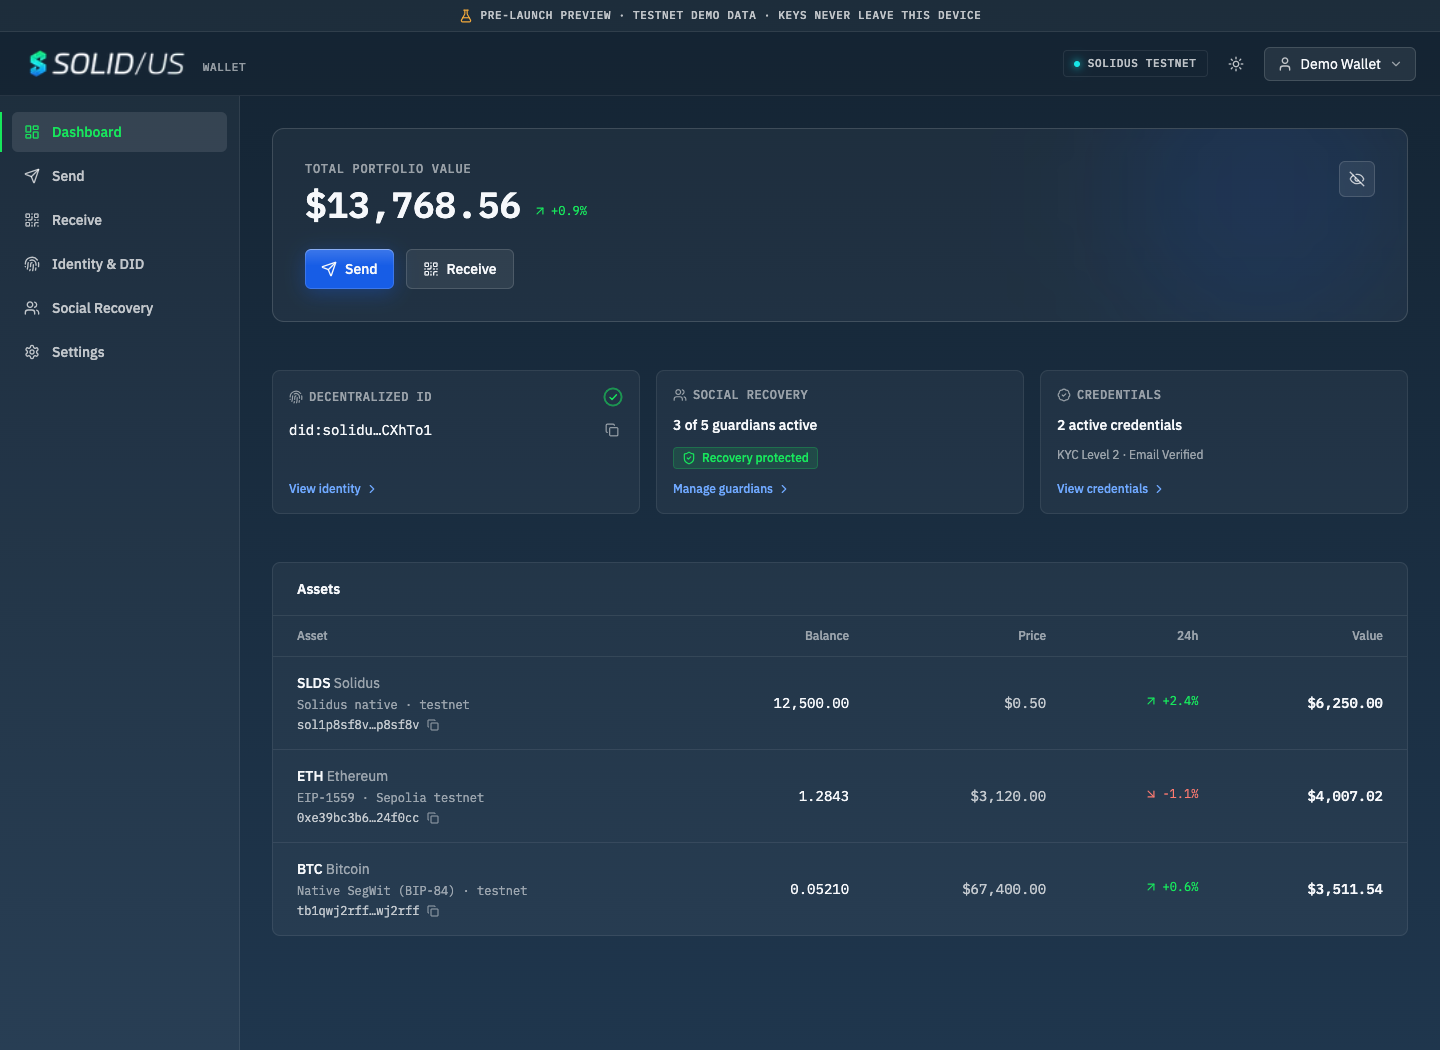Follow the View credentials link
Screen dimensions: 1440x1050
click(x=1109, y=489)
